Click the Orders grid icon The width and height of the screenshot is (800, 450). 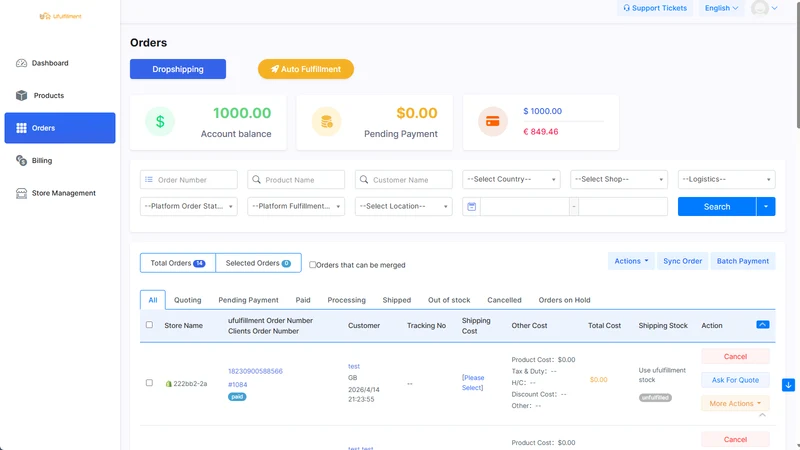pyautogui.click(x=21, y=128)
